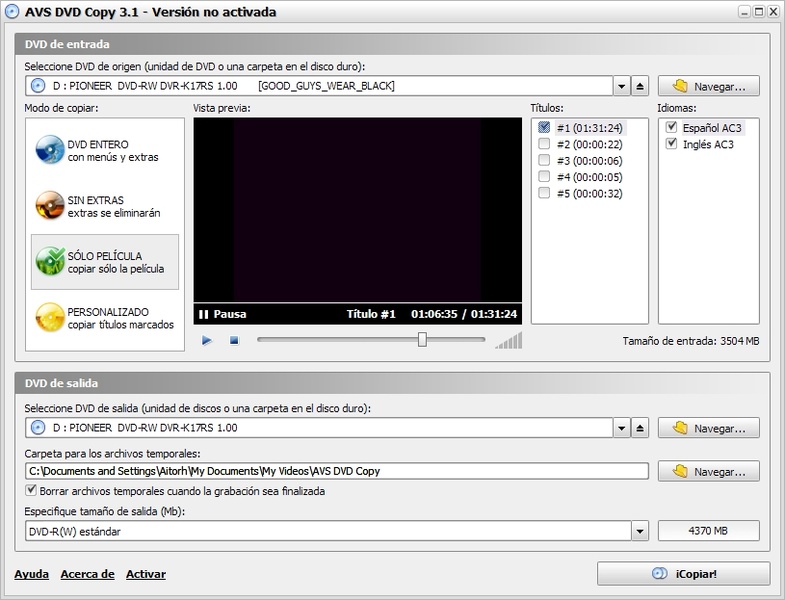The width and height of the screenshot is (785, 600).
Task: Select SÓLO PELÍCULA copy mode
Action: (x=105, y=262)
